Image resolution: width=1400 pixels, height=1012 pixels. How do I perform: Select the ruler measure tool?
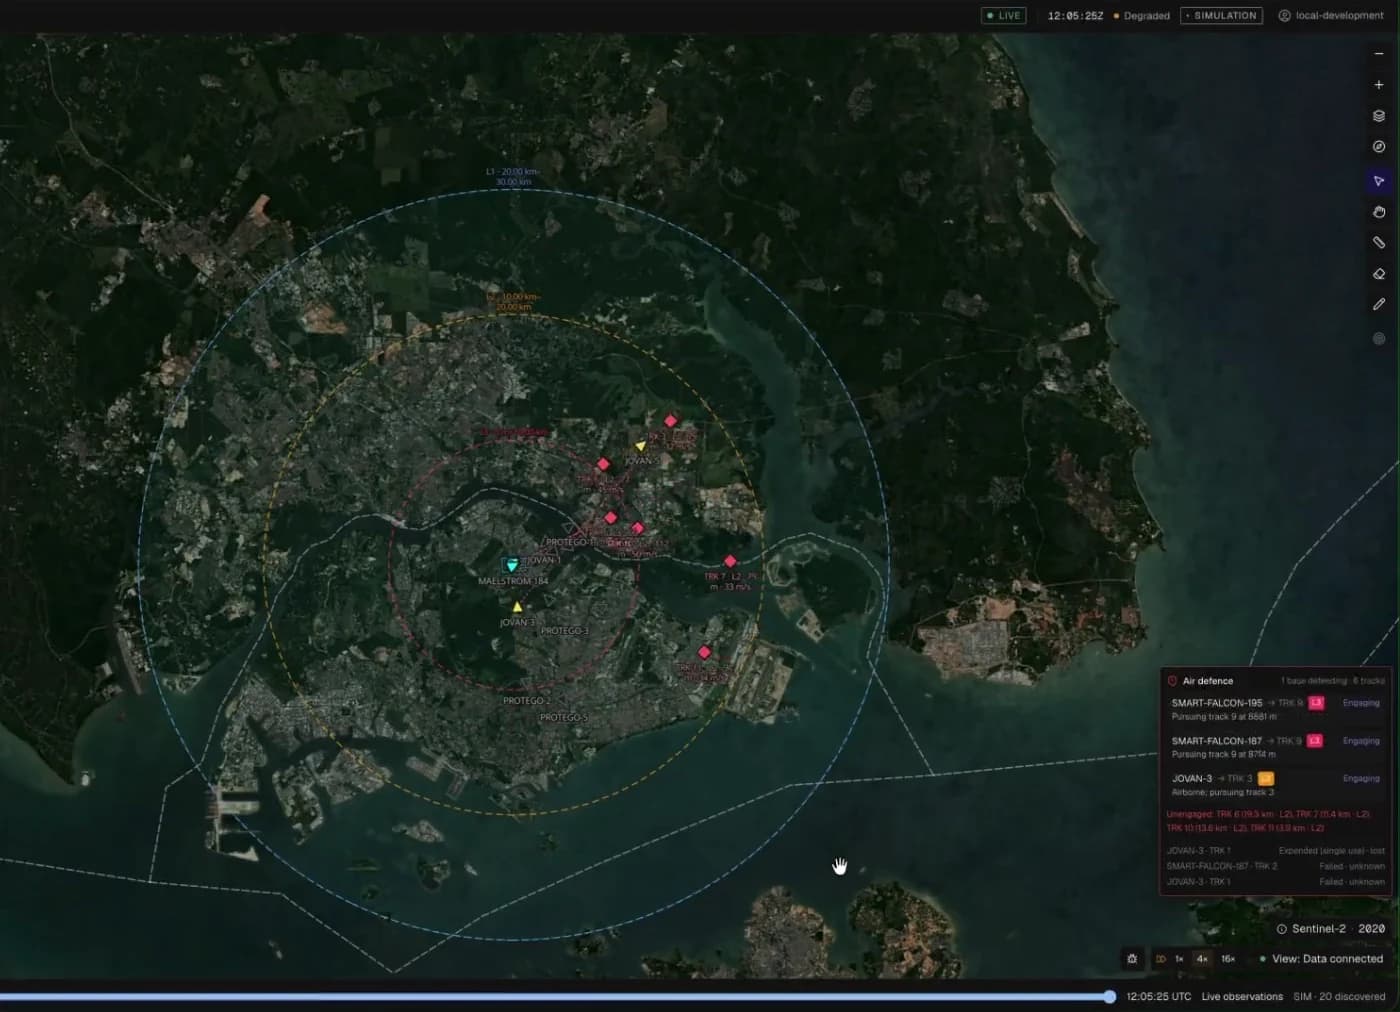coord(1379,243)
